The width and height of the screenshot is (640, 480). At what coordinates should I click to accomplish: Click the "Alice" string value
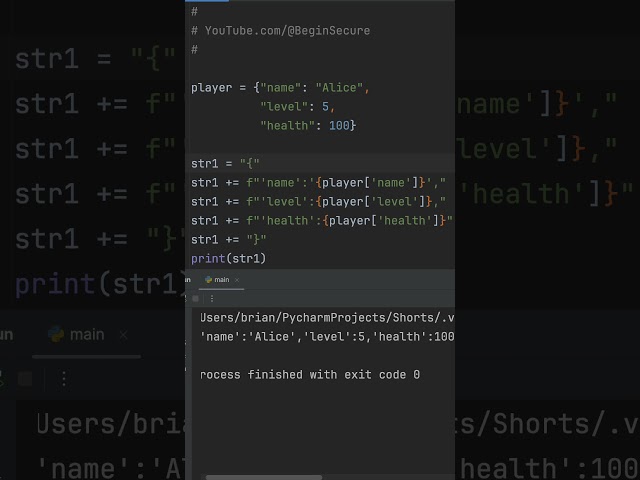(339, 88)
